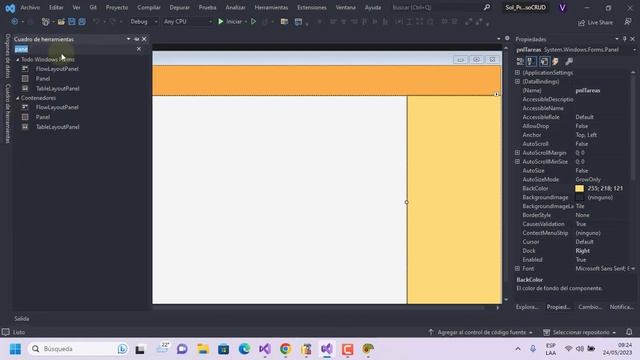This screenshot has width=640, height=360.
Task: Click Agregar al control de código fuente
Action: [x=480, y=332]
